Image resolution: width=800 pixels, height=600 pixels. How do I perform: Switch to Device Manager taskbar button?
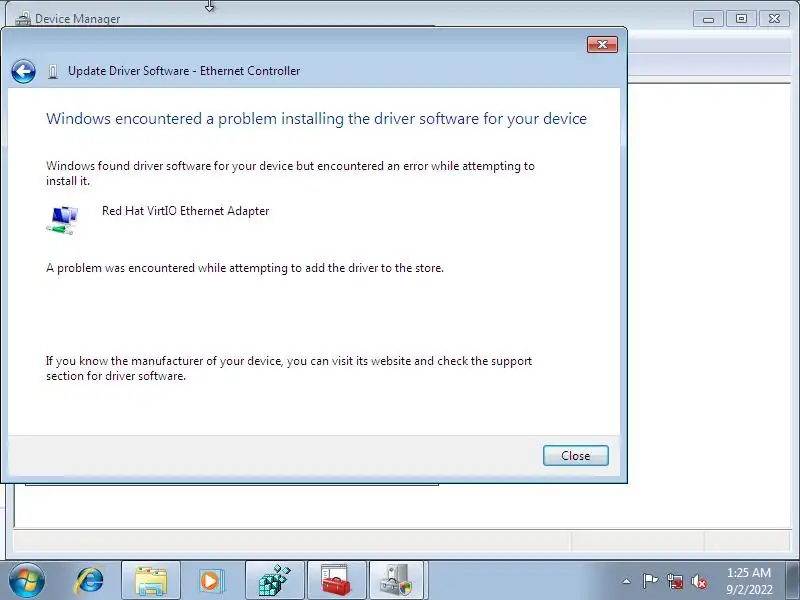(x=397, y=581)
